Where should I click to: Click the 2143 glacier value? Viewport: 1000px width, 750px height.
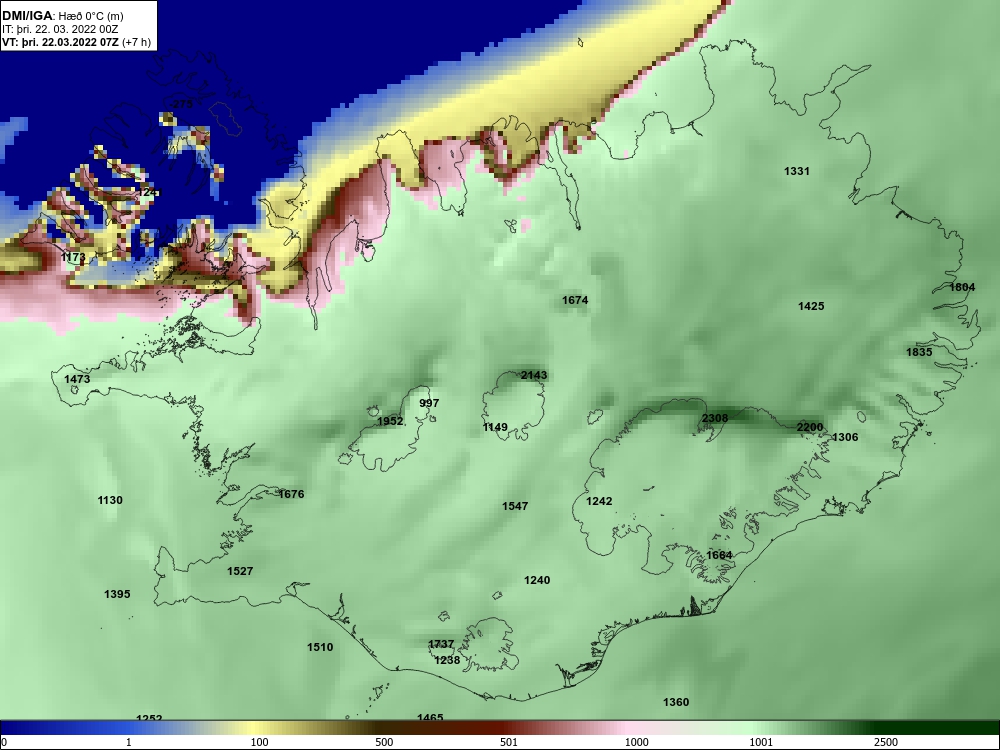tap(534, 375)
